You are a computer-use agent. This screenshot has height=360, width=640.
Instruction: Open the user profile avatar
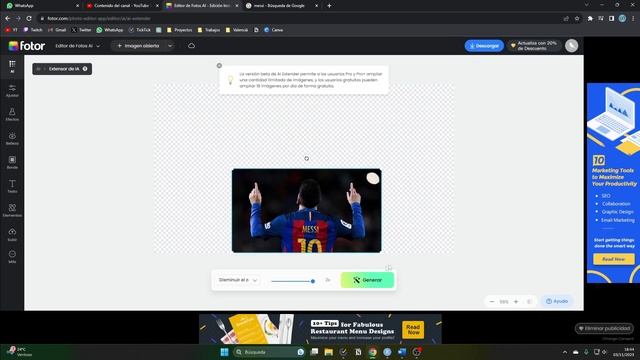pyautogui.click(x=571, y=46)
